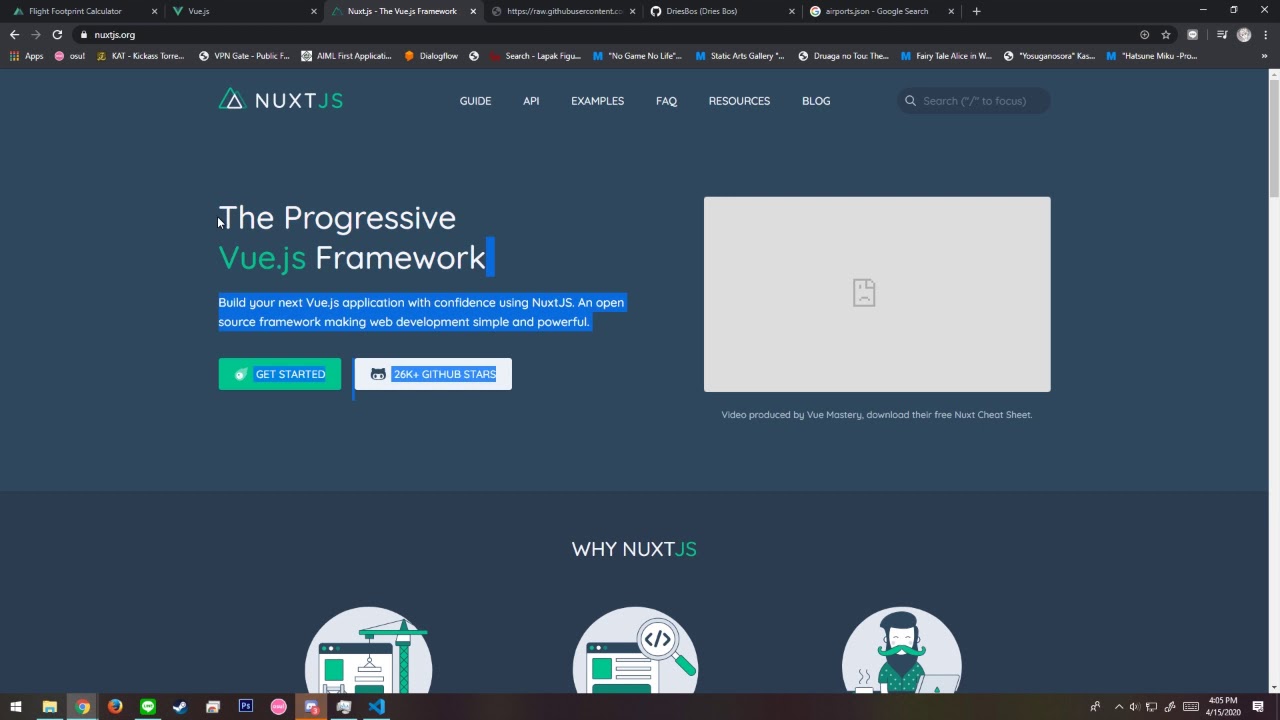Image resolution: width=1280 pixels, height=720 pixels.
Task: Focus the site search field
Action: (x=974, y=101)
